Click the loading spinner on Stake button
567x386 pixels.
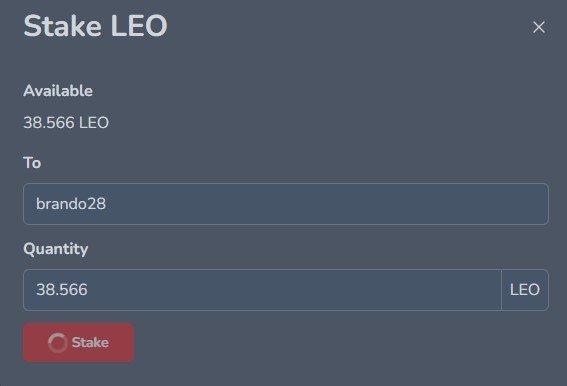pyautogui.click(x=57, y=342)
